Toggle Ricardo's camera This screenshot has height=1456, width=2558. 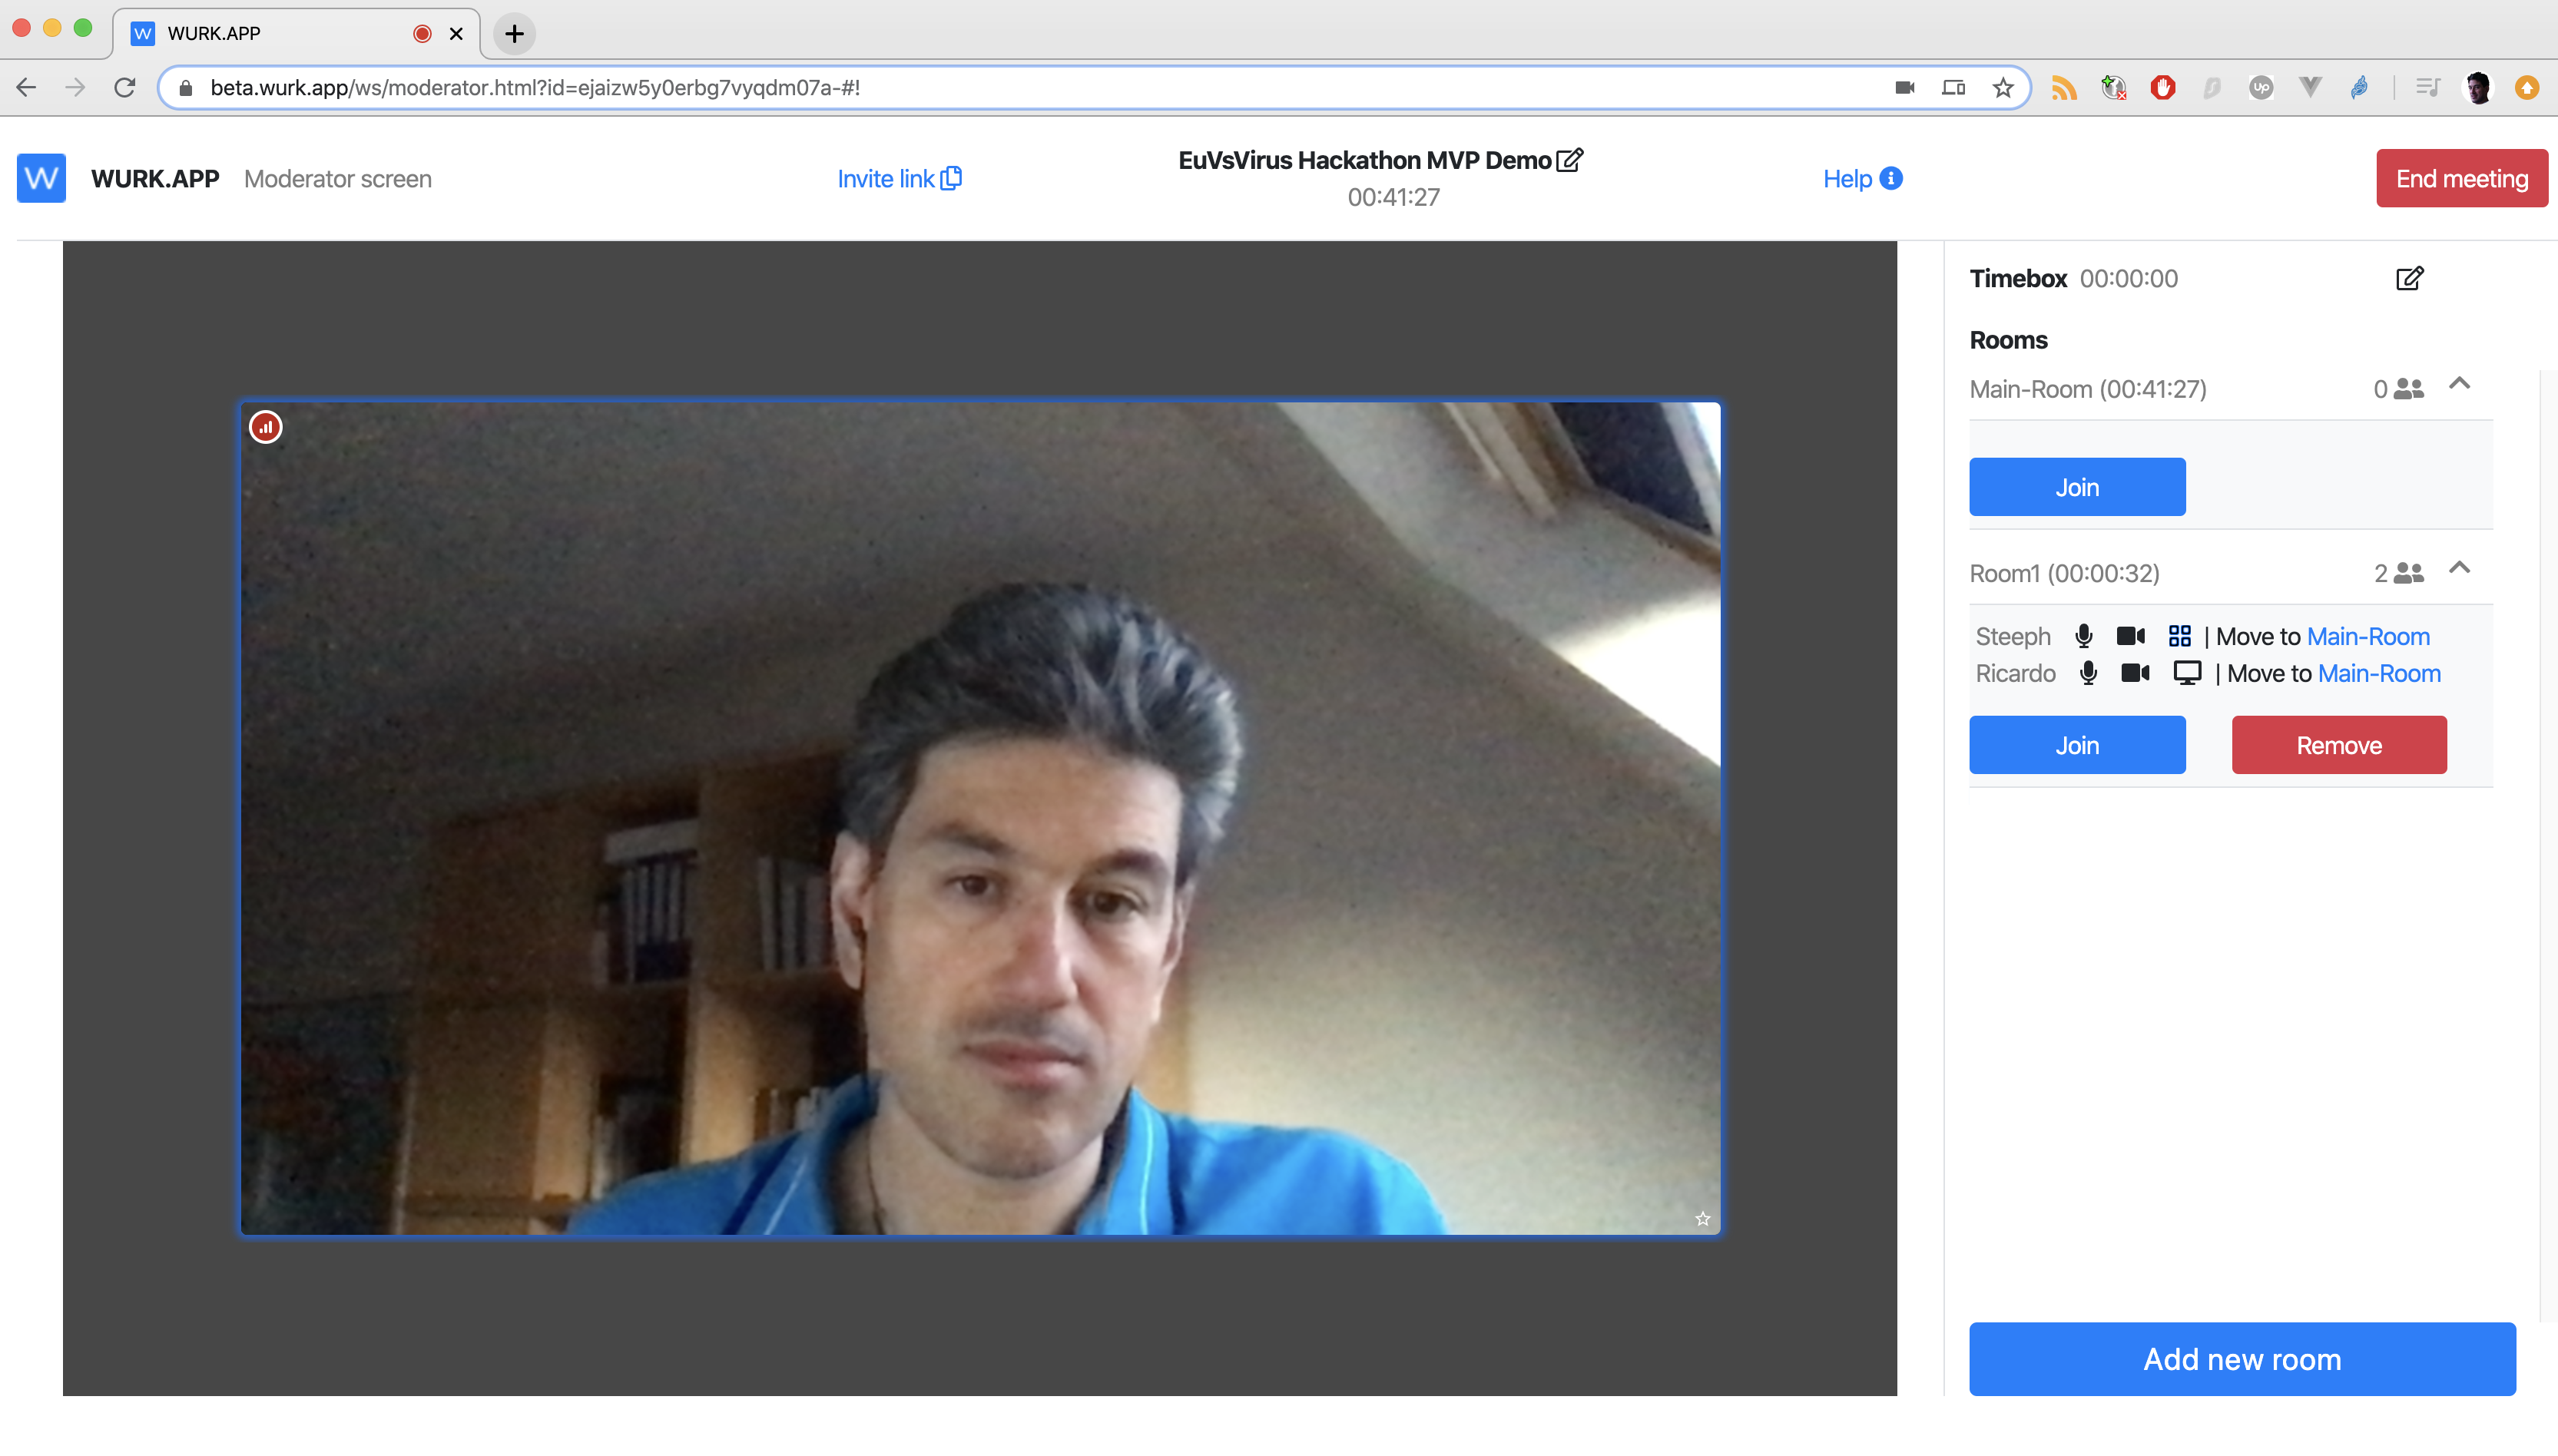2135,673
